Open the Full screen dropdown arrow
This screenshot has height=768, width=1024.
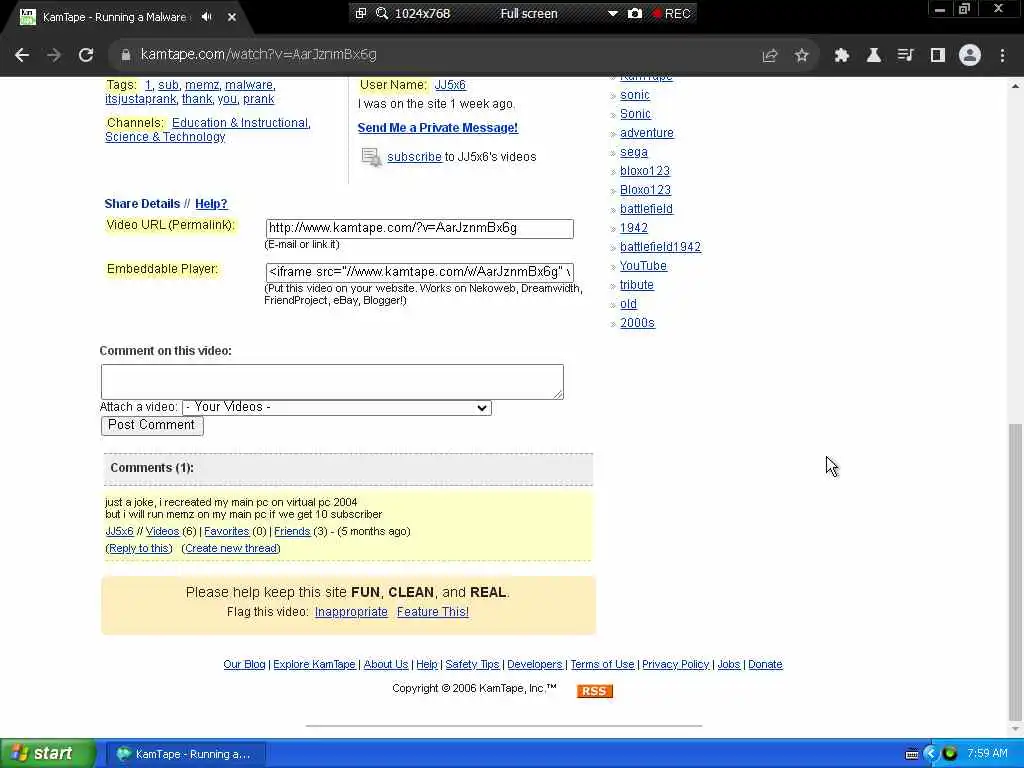(x=613, y=13)
